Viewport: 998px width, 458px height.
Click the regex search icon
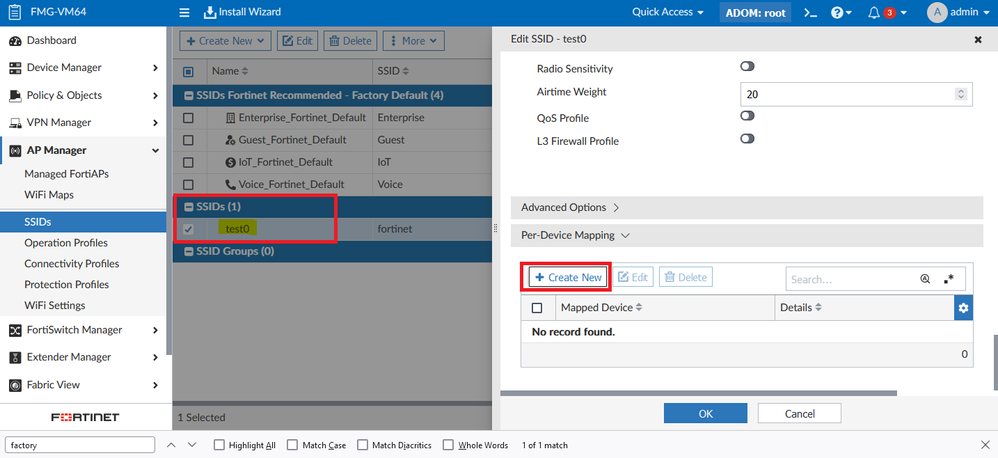(x=949, y=279)
